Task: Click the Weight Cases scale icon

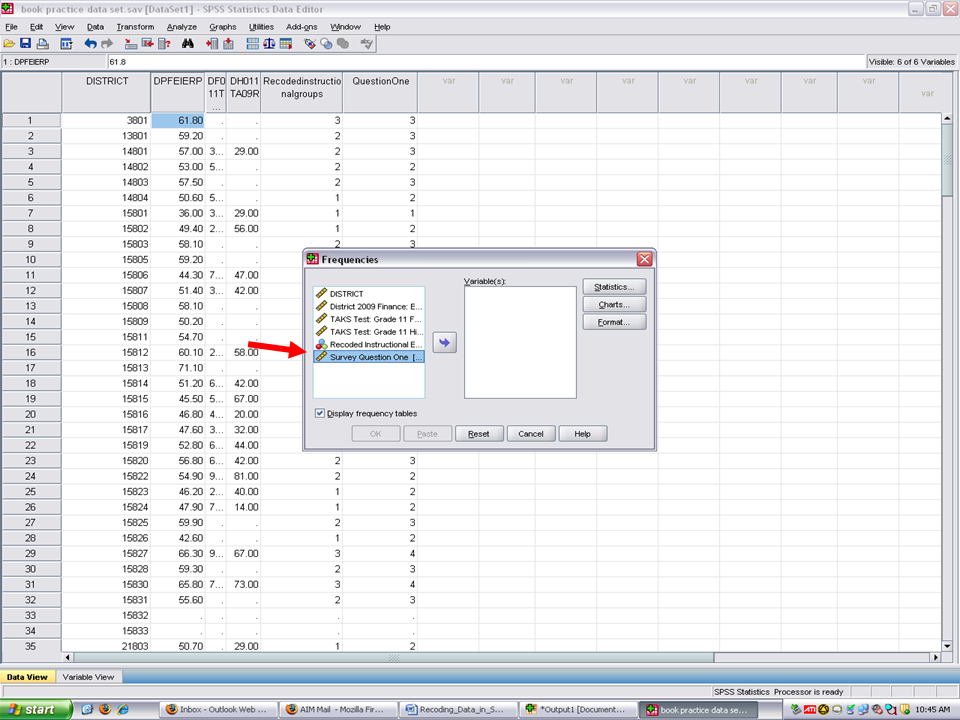Action: (x=269, y=44)
